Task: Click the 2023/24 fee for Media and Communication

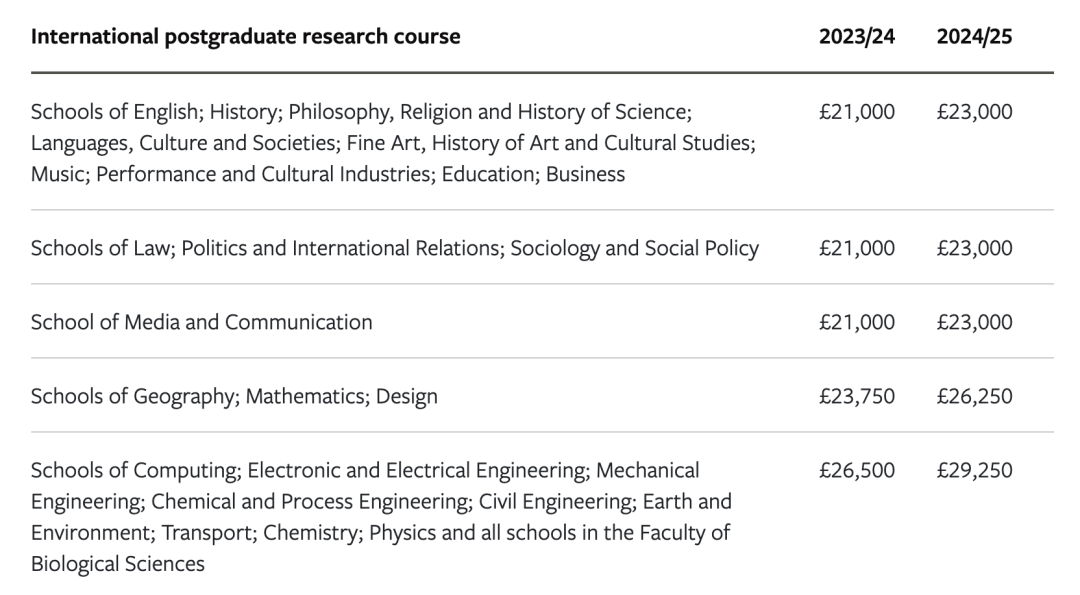Action: [857, 322]
